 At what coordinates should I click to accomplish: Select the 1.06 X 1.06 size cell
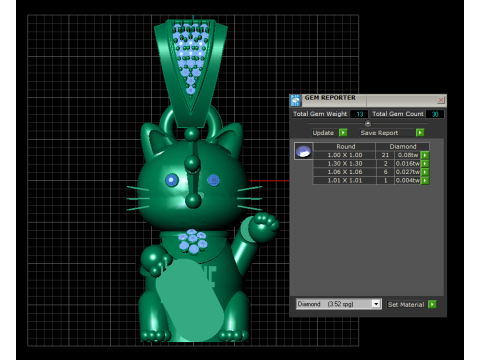pyautogui.click(x=345, y=172)
